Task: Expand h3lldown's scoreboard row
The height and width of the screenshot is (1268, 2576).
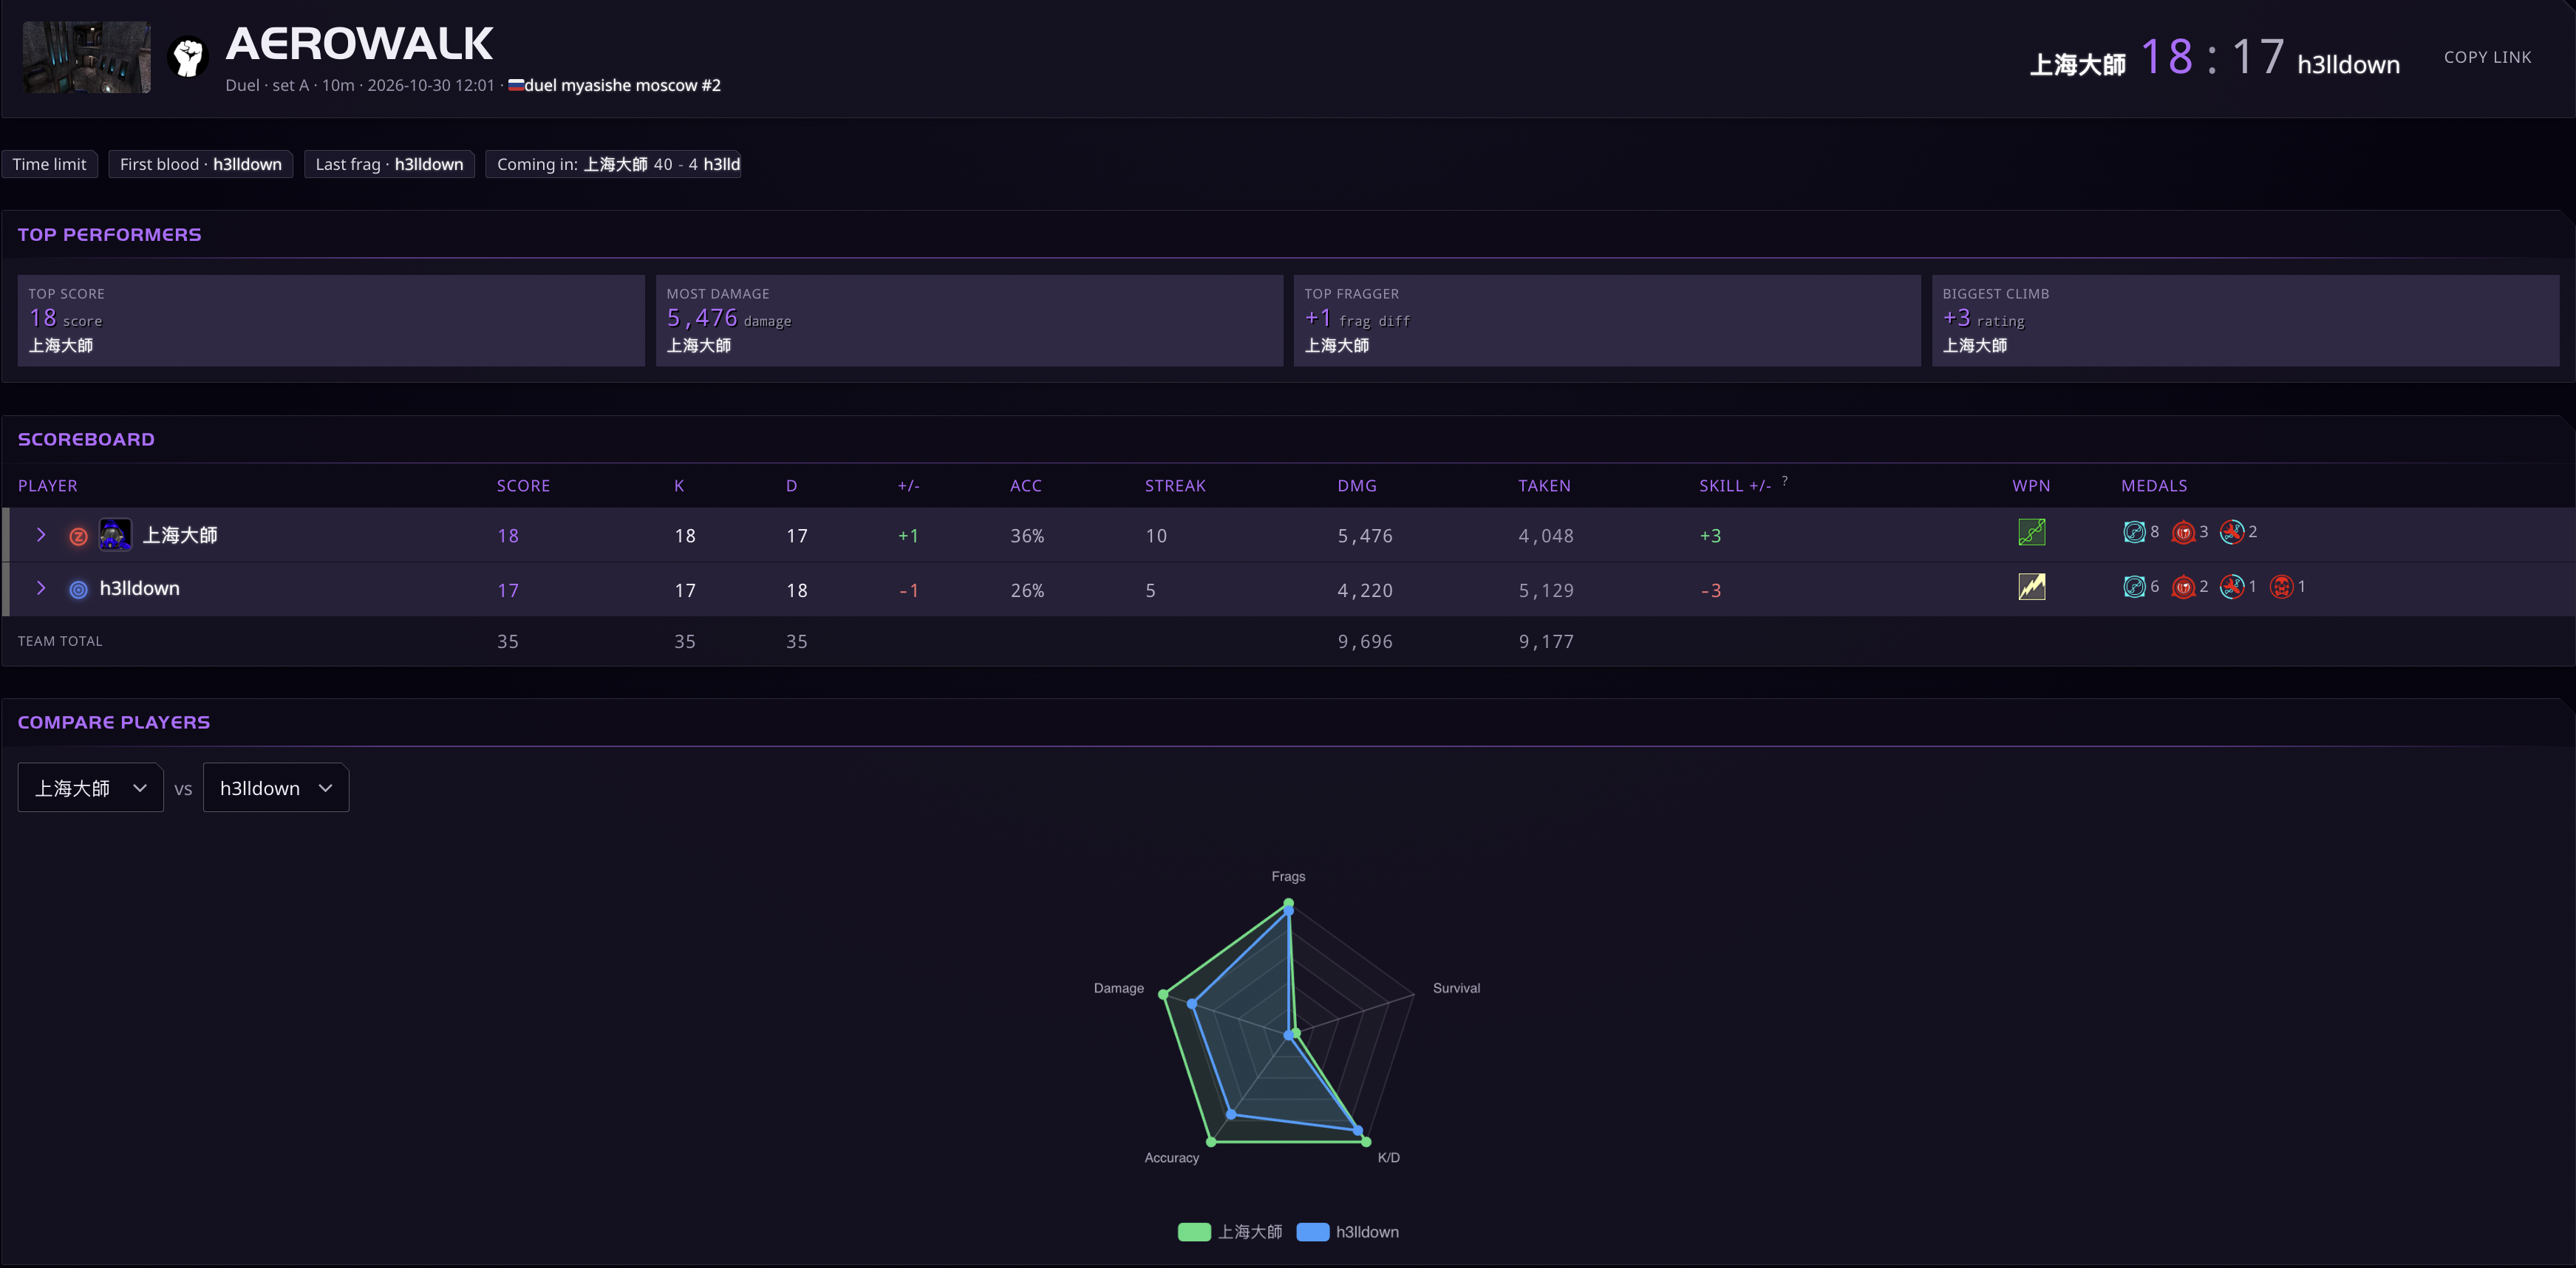Action: tap(41, 588)
